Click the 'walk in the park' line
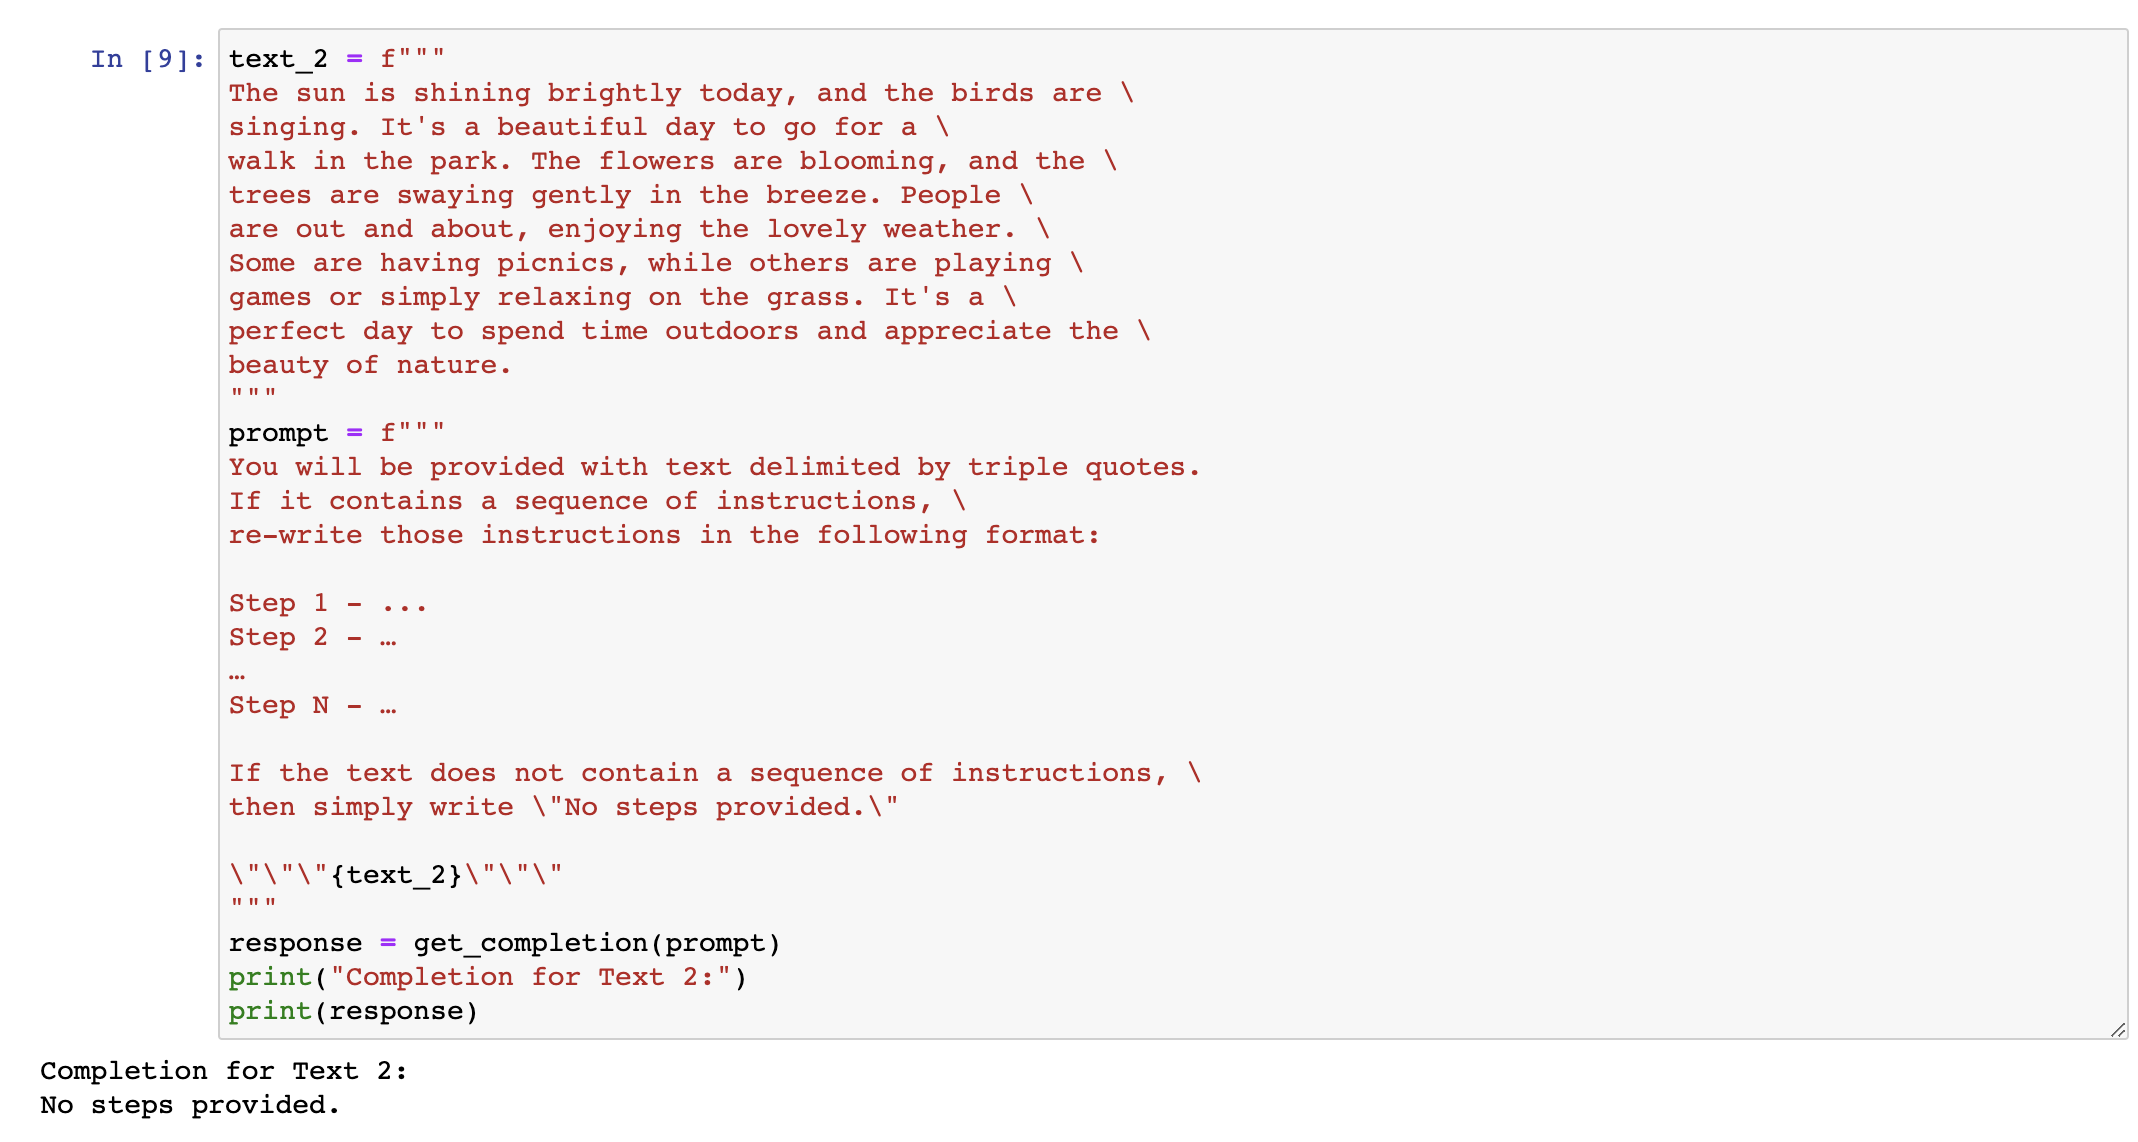The height and width of the screenshot is (1142, 2138). [673, 161]
